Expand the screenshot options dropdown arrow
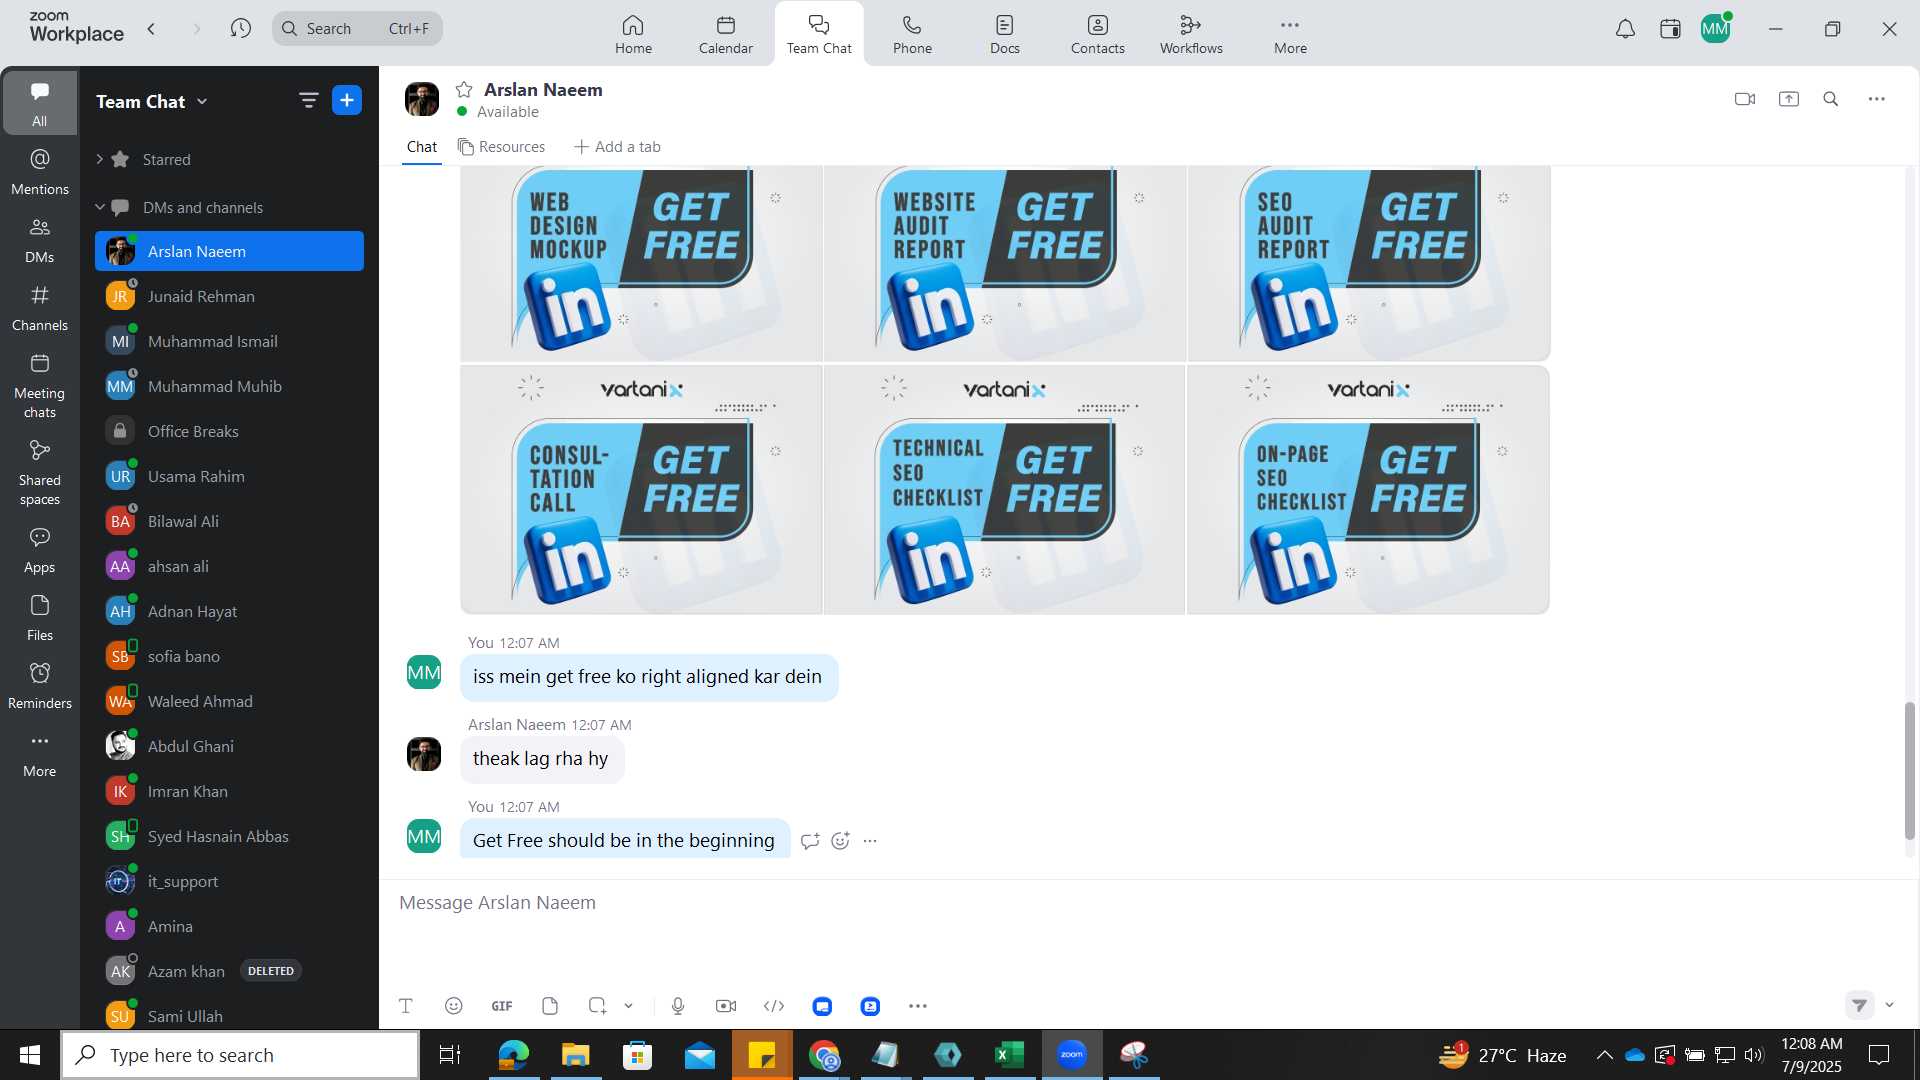Viewport: 1920px width, 1080px height. point(628,1006)
